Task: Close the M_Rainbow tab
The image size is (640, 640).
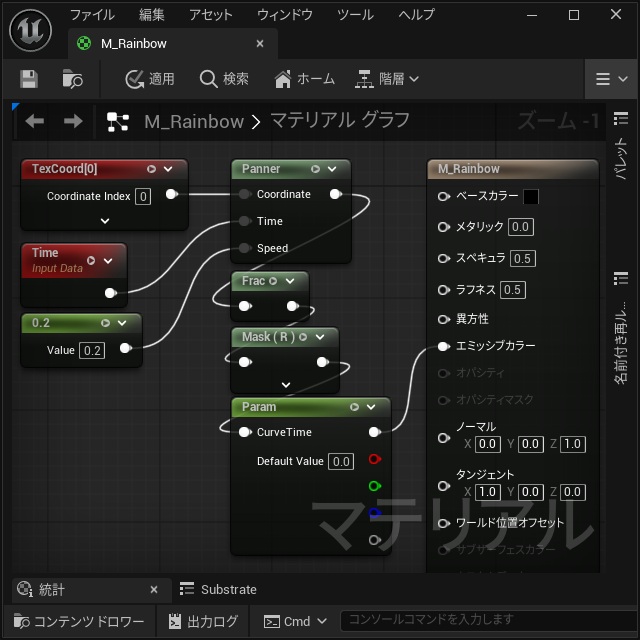Action: (x=260, y=44)
